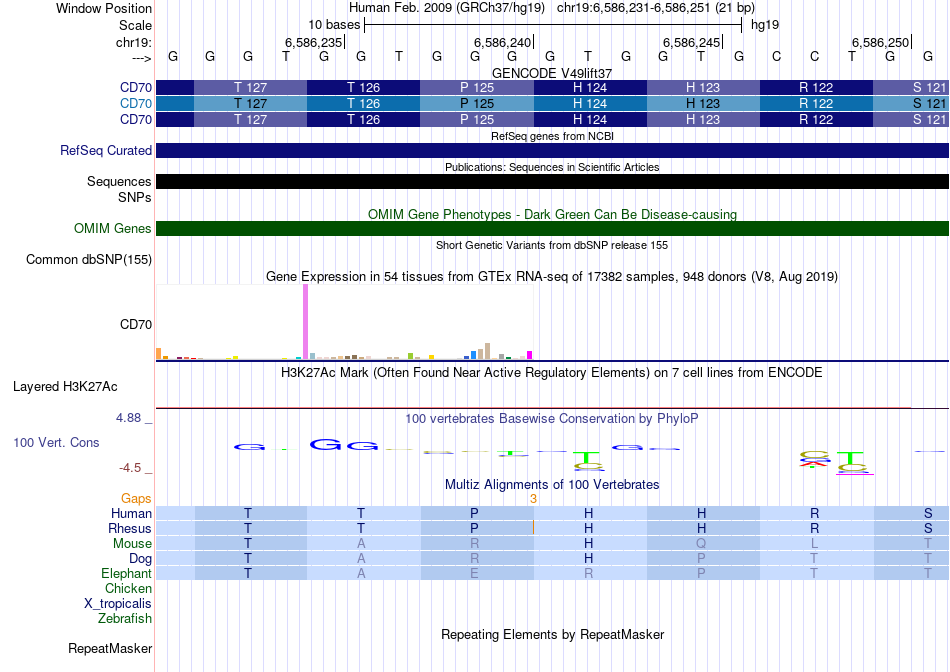Viewport: 950px width, 672px height.
Task: Open the GENCODE V49lift37 track title
Action: (x=551, y=73)
